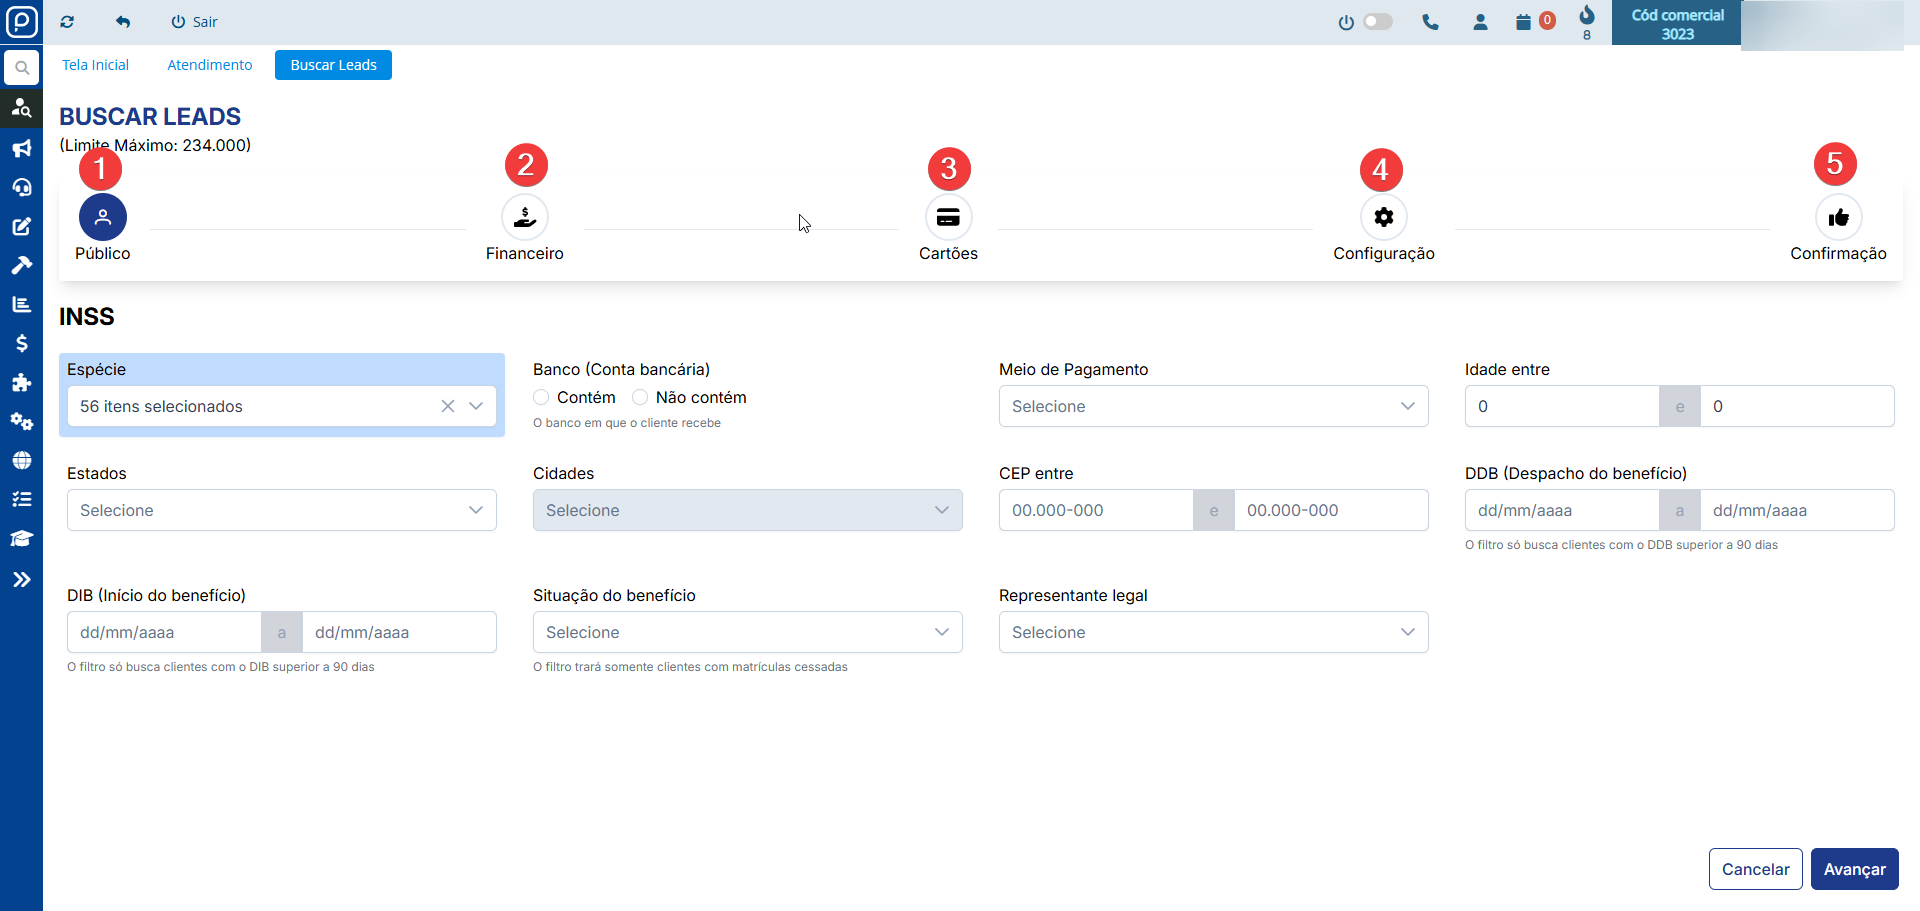Go to the Cartões step icon

[948, 217]
